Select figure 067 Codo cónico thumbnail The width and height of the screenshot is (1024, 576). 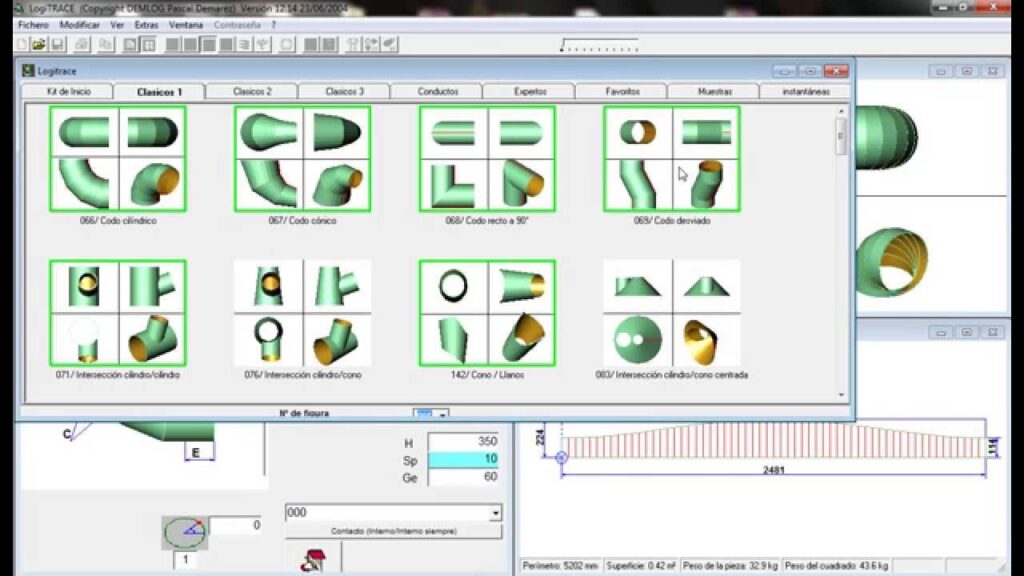[302, 159]
